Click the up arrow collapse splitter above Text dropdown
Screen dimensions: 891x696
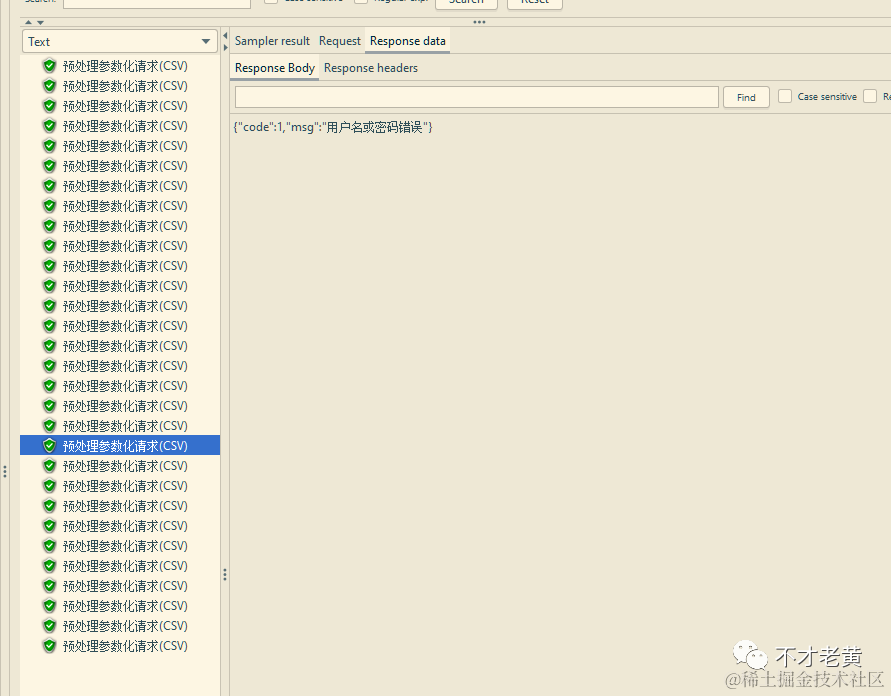coord(28,22)
